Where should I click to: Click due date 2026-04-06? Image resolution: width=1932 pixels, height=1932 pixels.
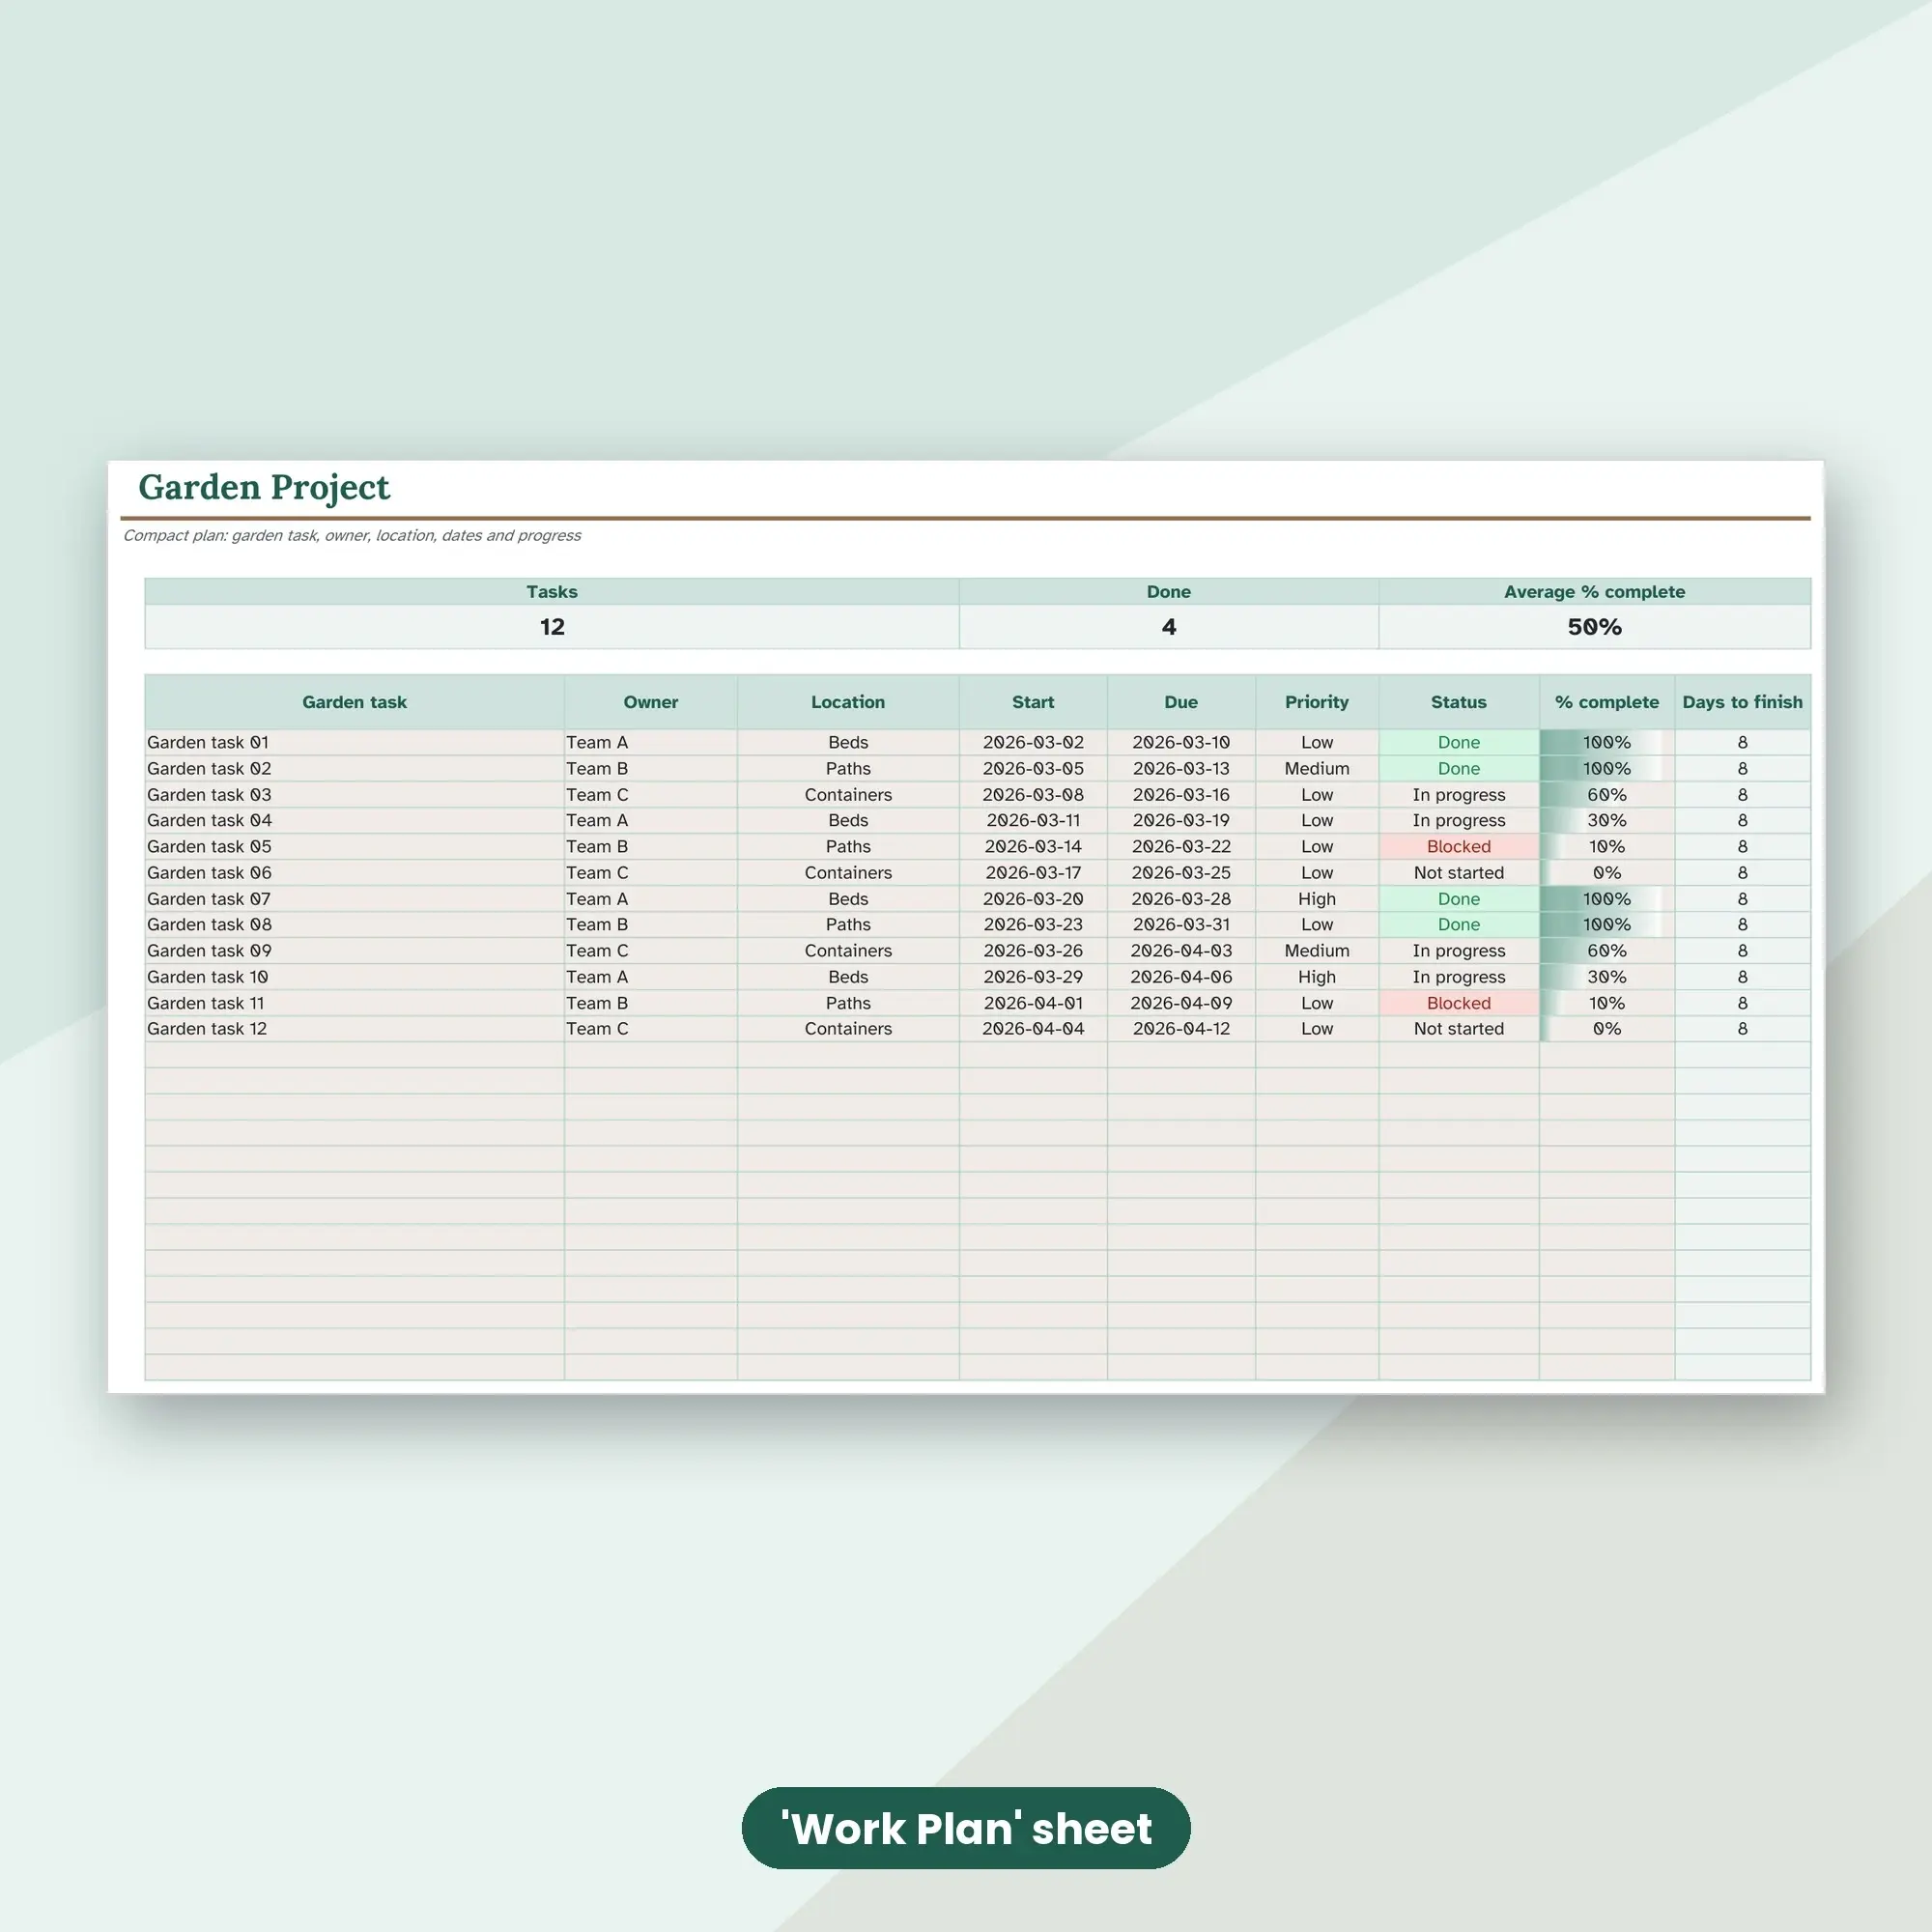[1181, 977]
